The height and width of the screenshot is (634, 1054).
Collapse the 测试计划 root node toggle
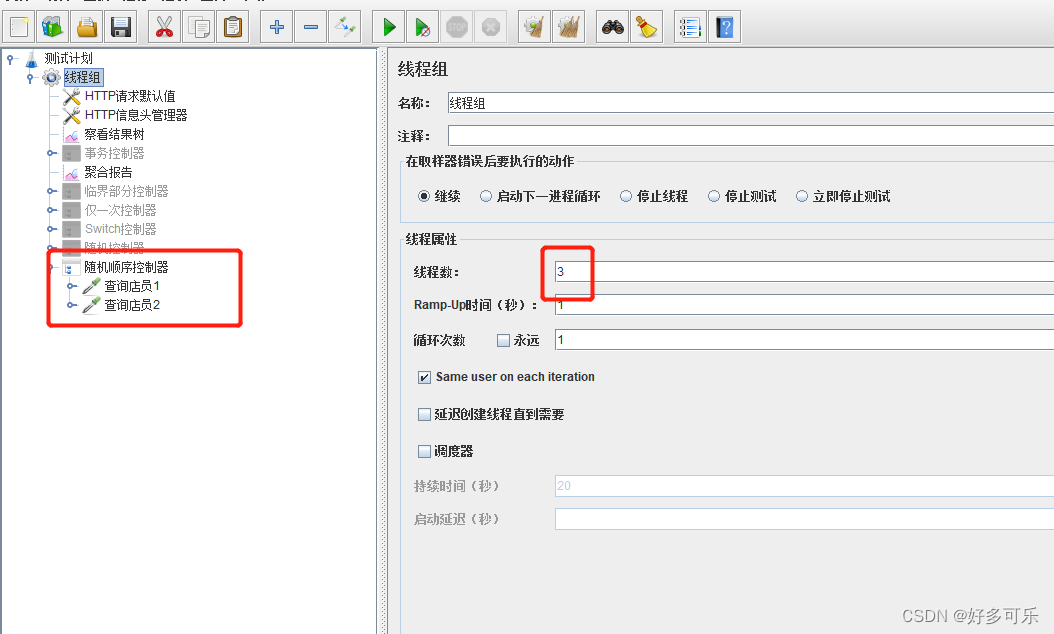10,59
